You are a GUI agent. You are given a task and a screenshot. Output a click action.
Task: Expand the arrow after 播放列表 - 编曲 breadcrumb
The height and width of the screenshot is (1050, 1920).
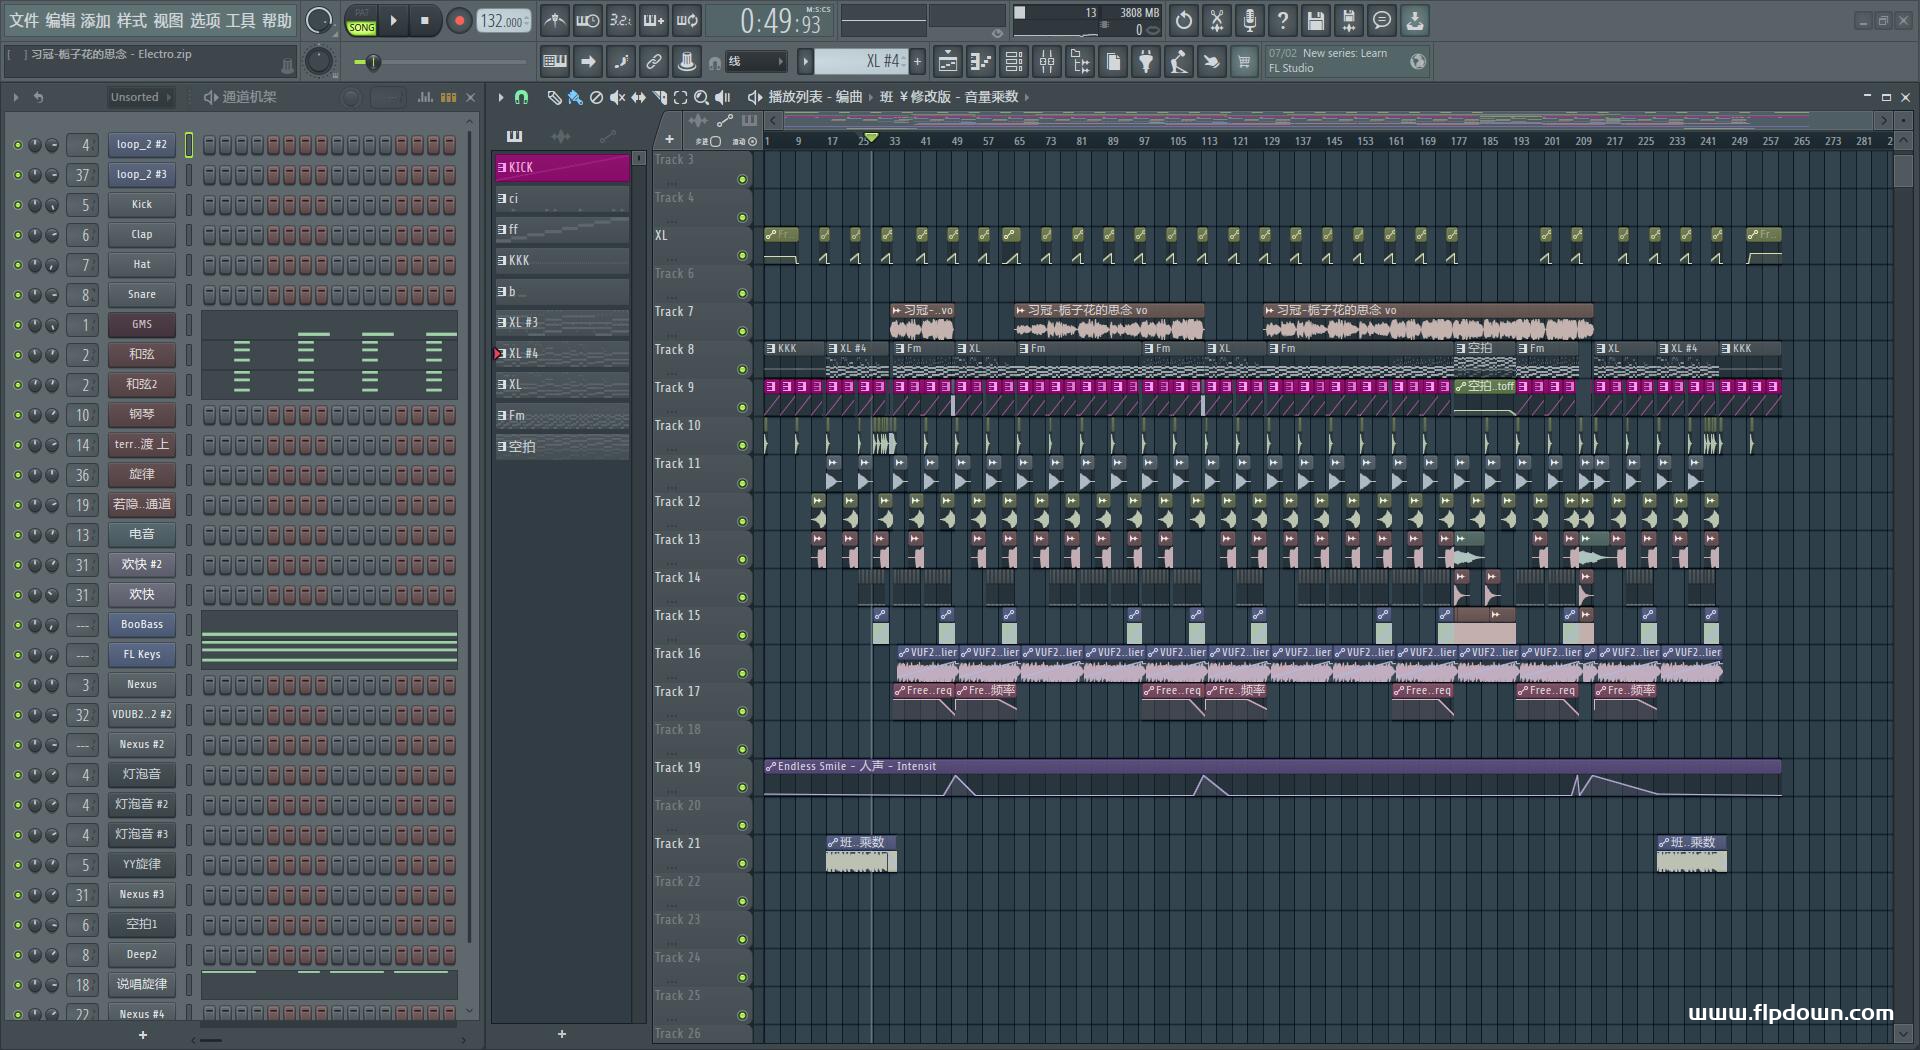tap(872, 97)
